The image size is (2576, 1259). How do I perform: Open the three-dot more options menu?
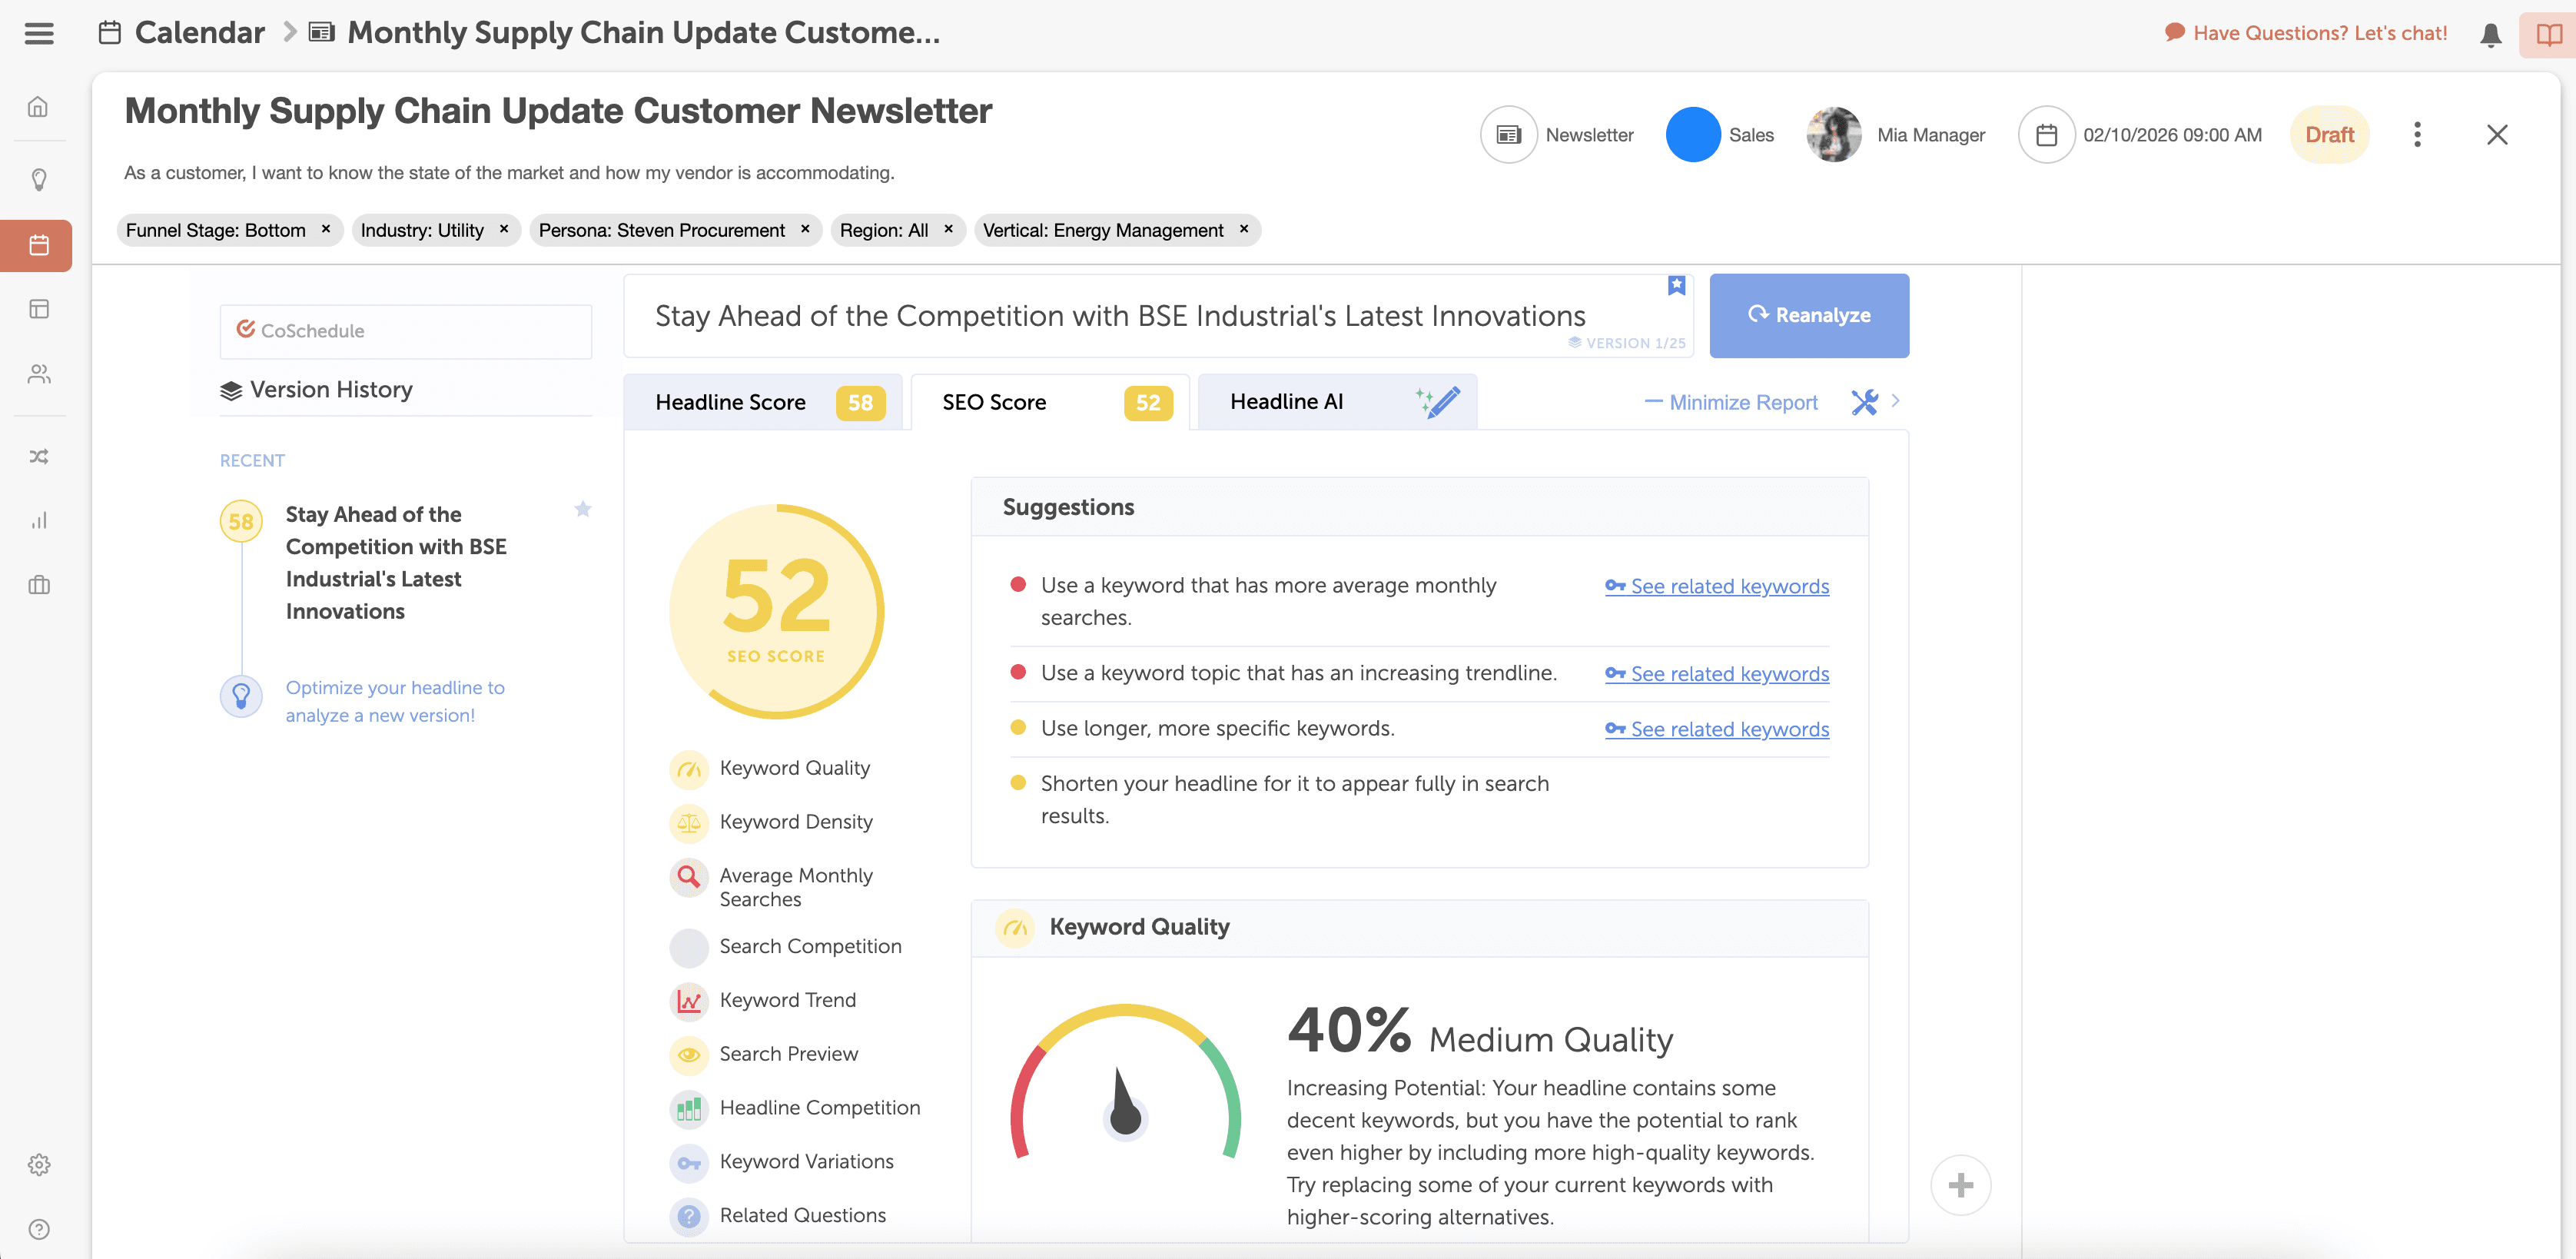2417,135
